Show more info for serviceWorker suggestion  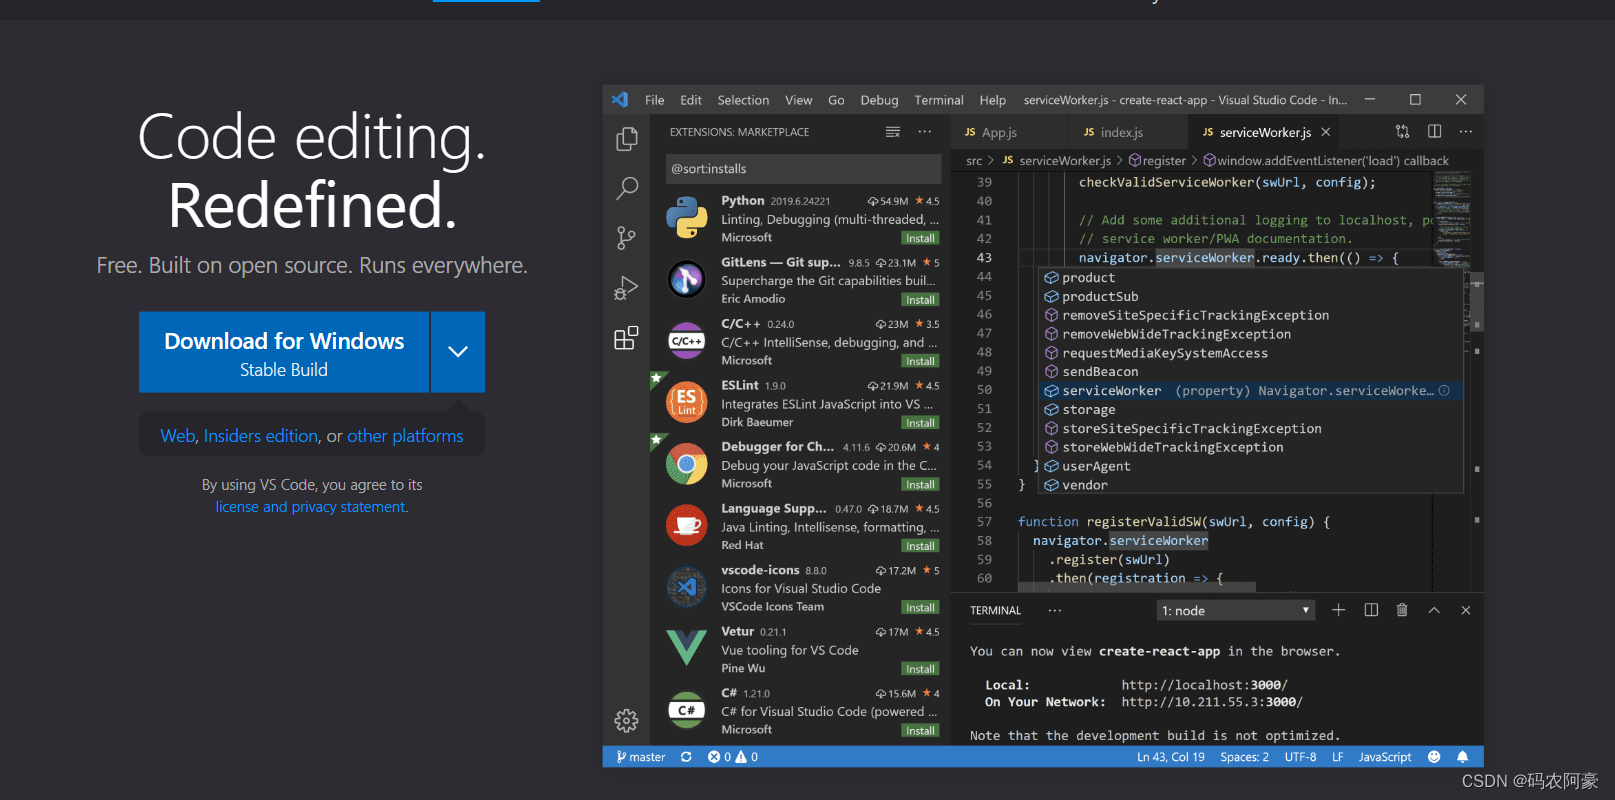[x=1444, y=391]
